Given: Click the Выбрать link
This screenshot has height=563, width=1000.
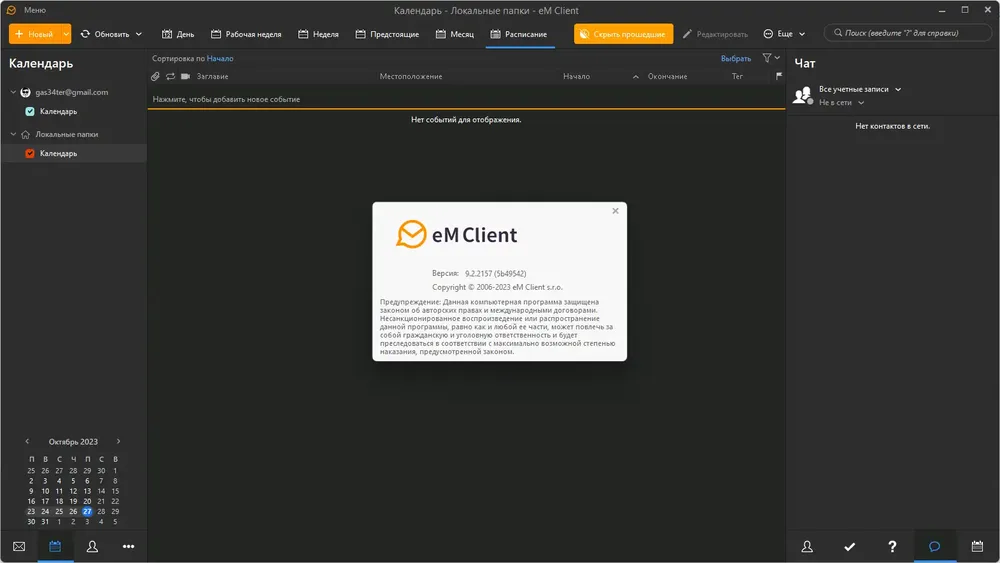Looking at the screenshot, I should (735, 59).
